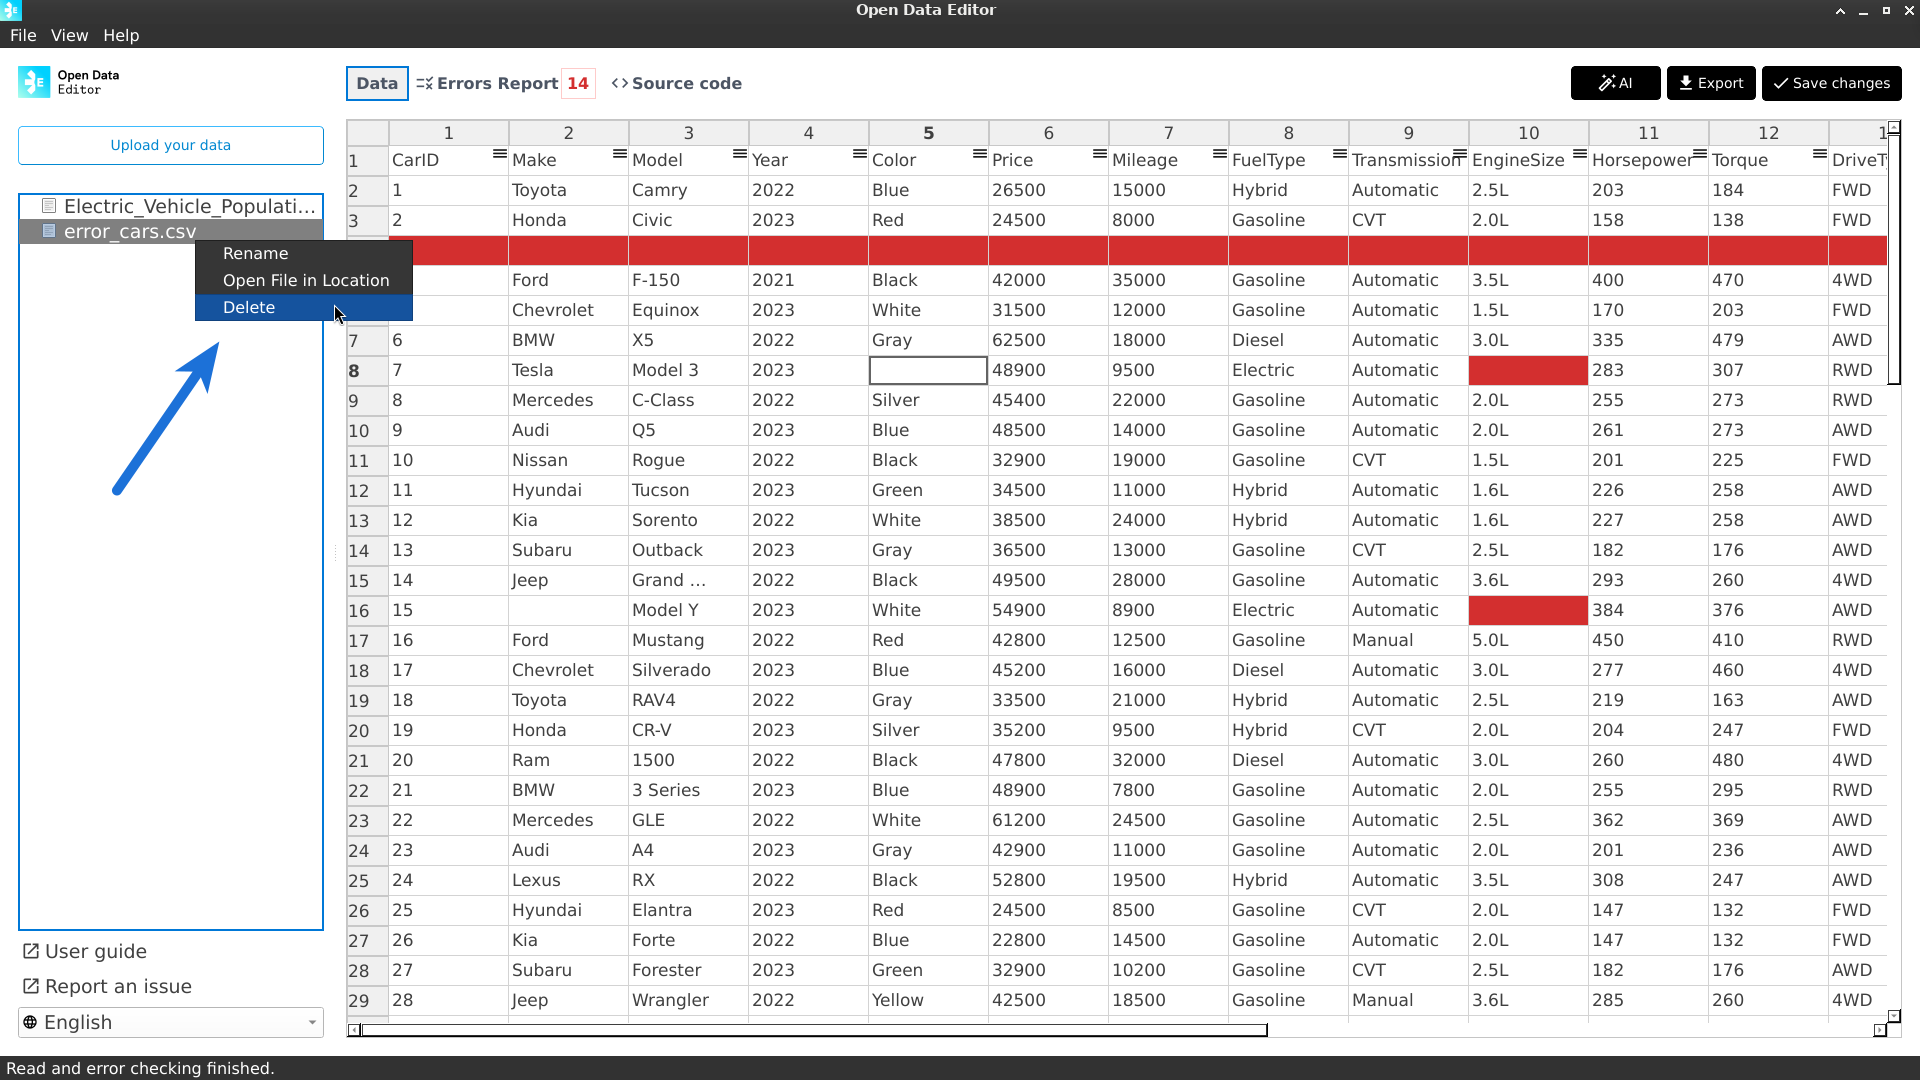Click the Export download icon
This screenshot has width=1920, height=1080.
pyautogui.click(x=1685, y=83)
